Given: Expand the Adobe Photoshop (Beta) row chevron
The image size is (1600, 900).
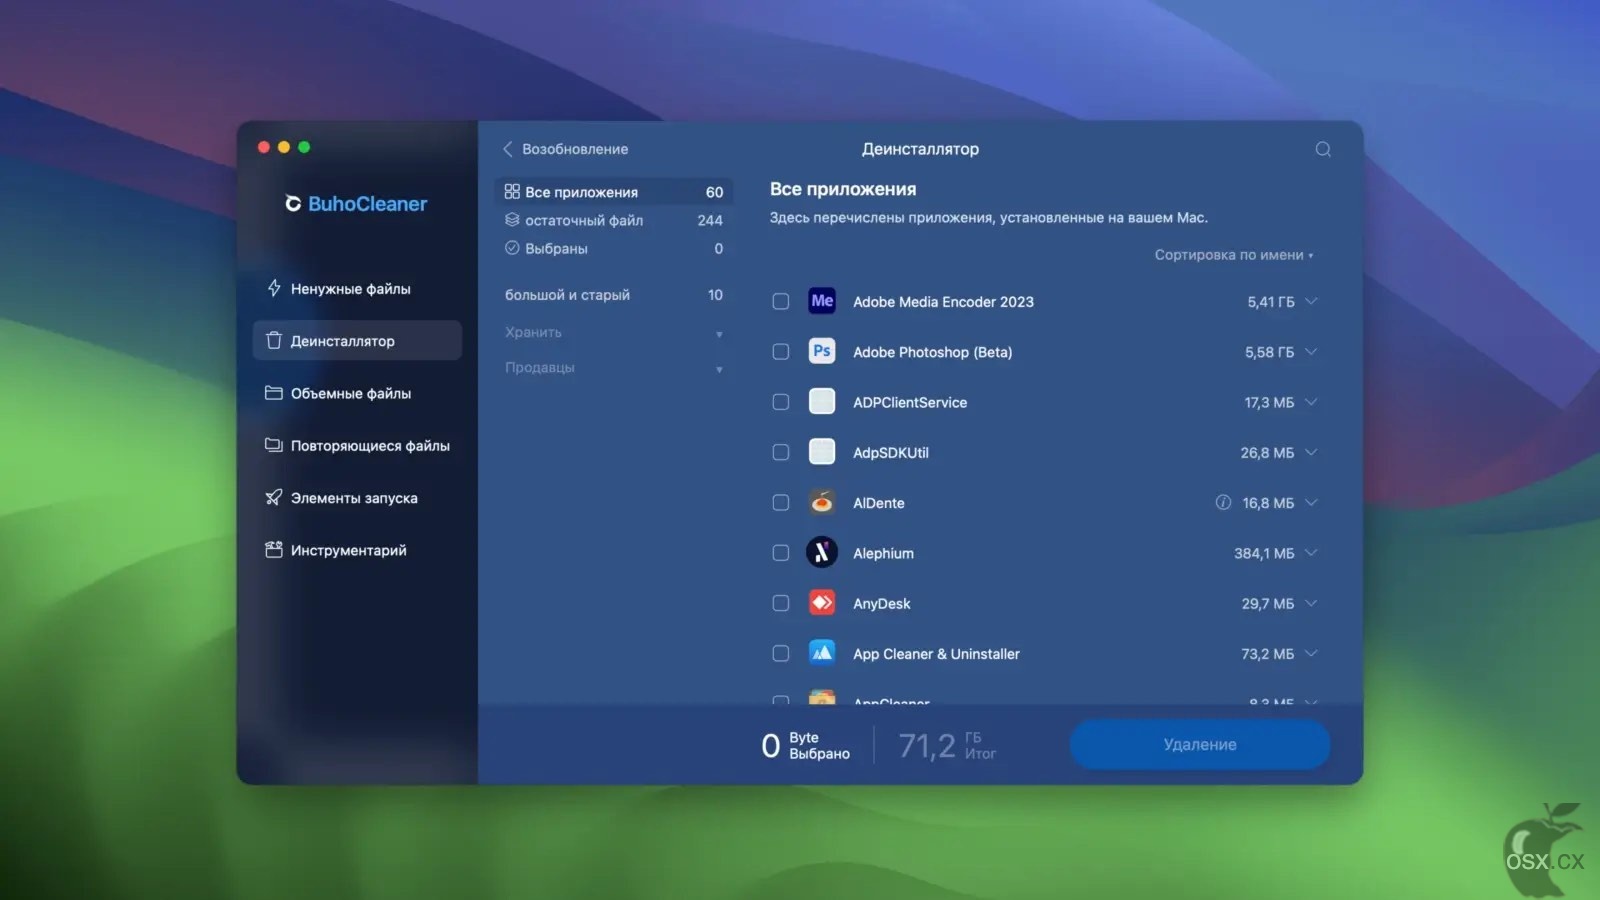Looking at the screenshot, I should (1311, 351).
